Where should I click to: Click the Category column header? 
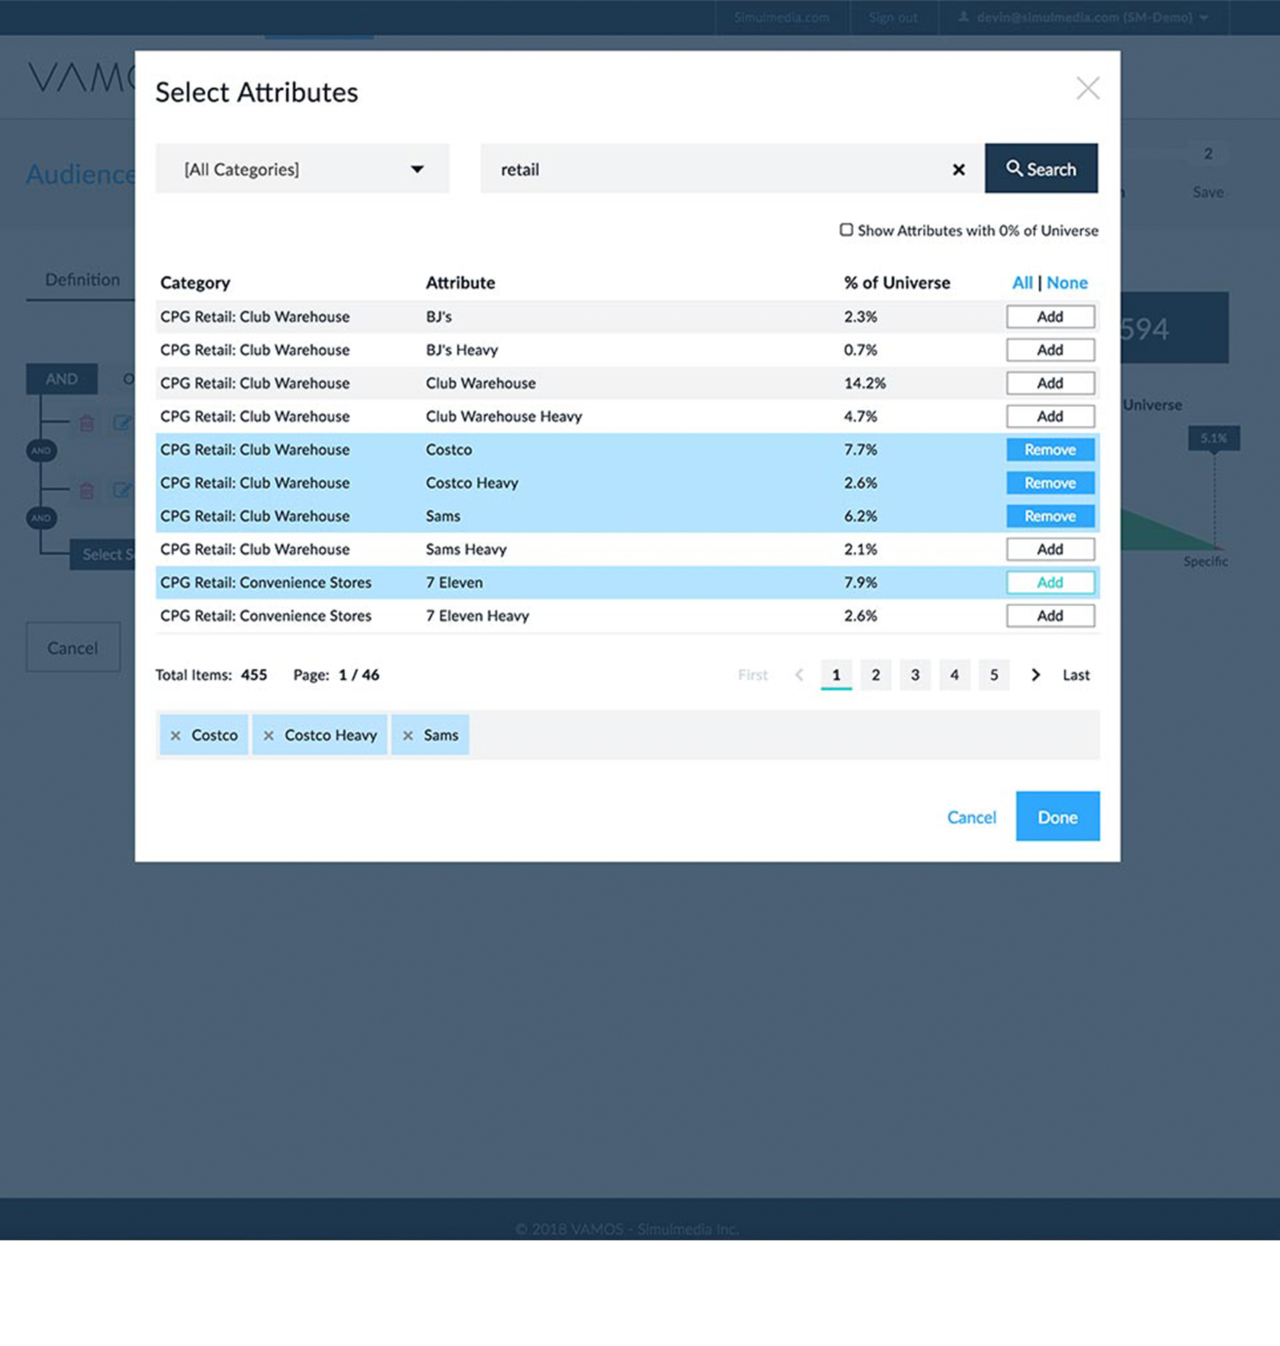coord(195,283)
